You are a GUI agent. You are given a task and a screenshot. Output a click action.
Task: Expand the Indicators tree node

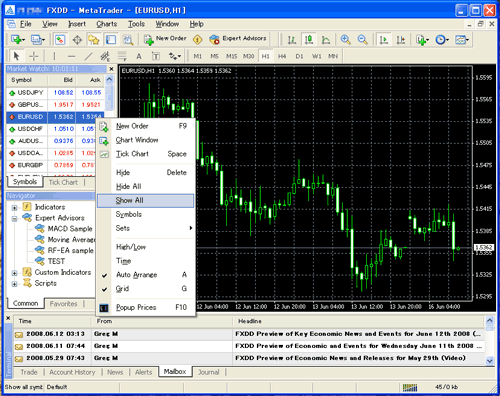pos(14,208)
